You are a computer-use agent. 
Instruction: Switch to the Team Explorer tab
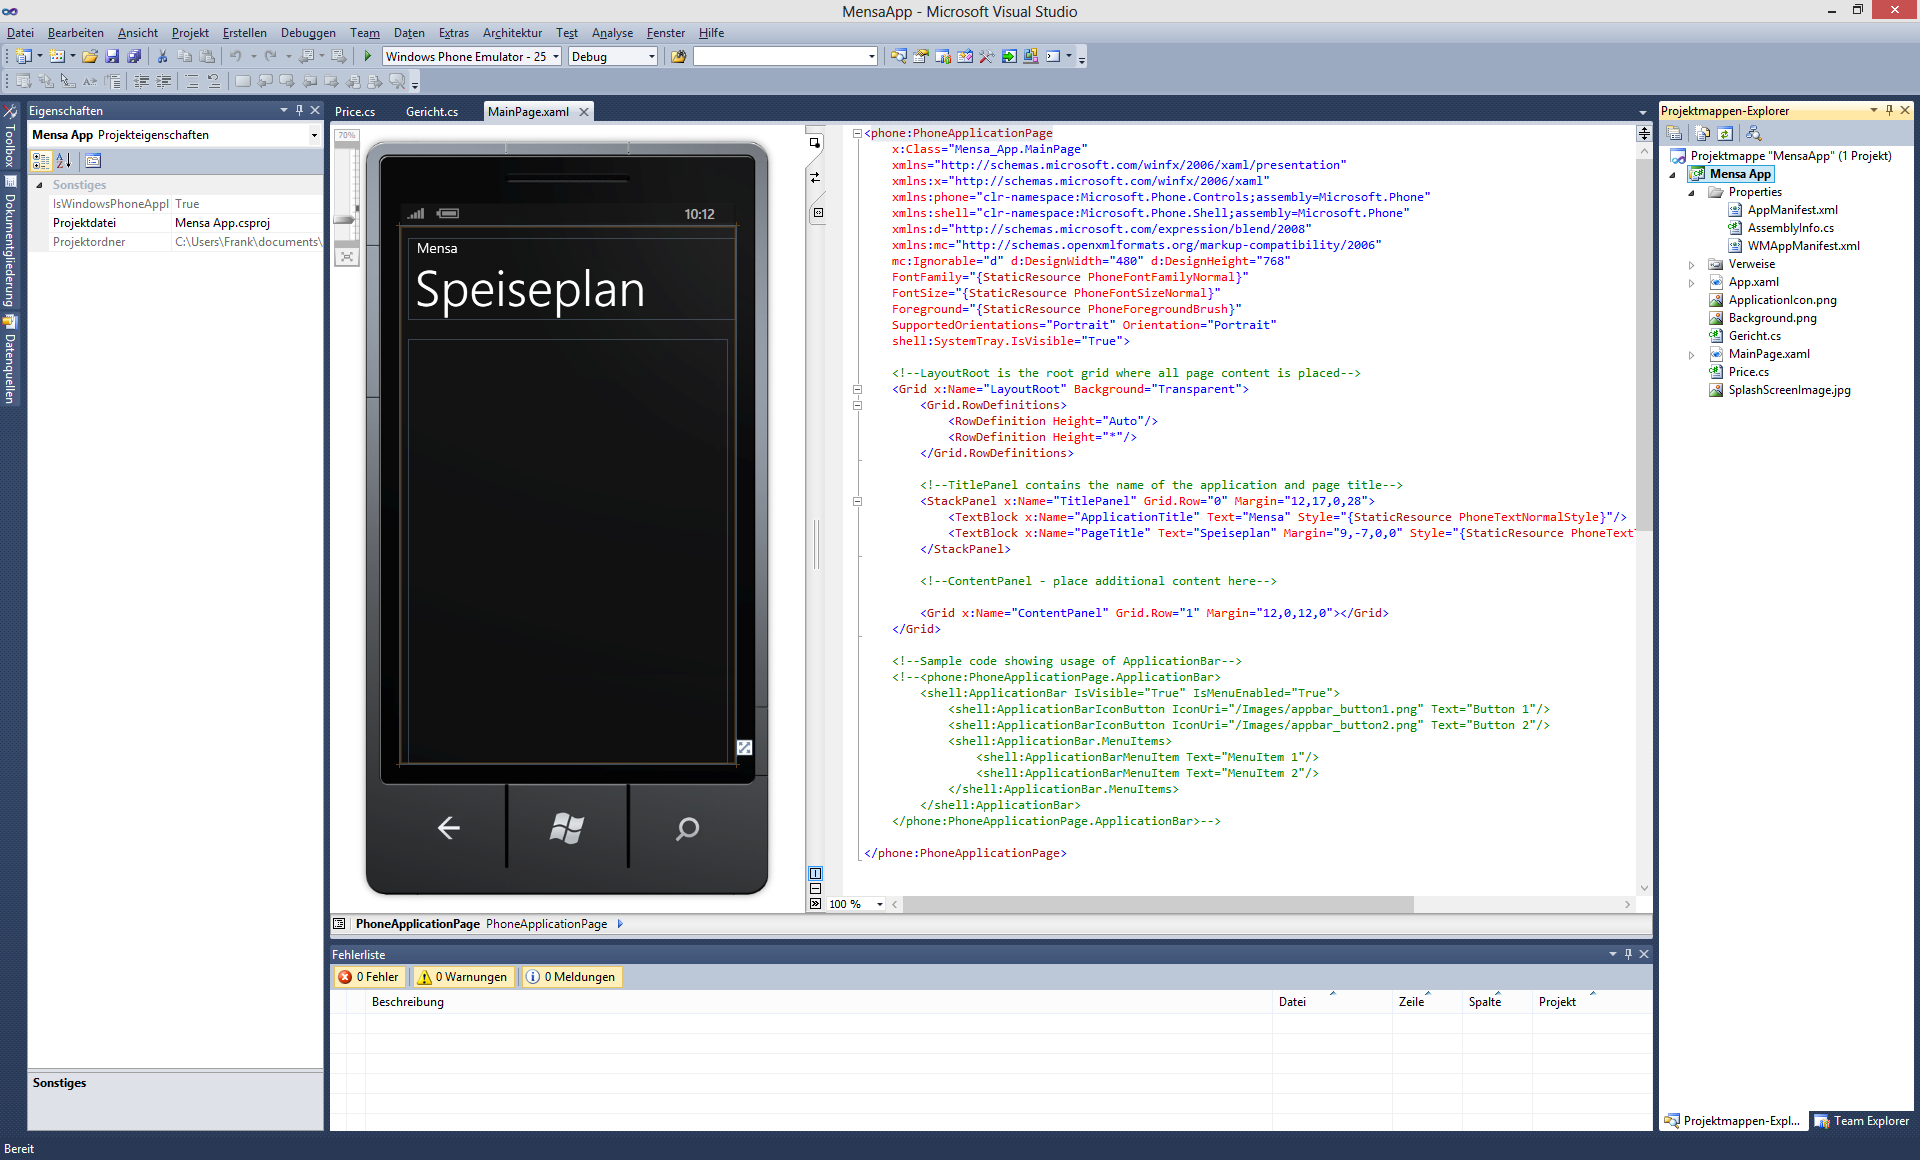tap(1862, 1121)
